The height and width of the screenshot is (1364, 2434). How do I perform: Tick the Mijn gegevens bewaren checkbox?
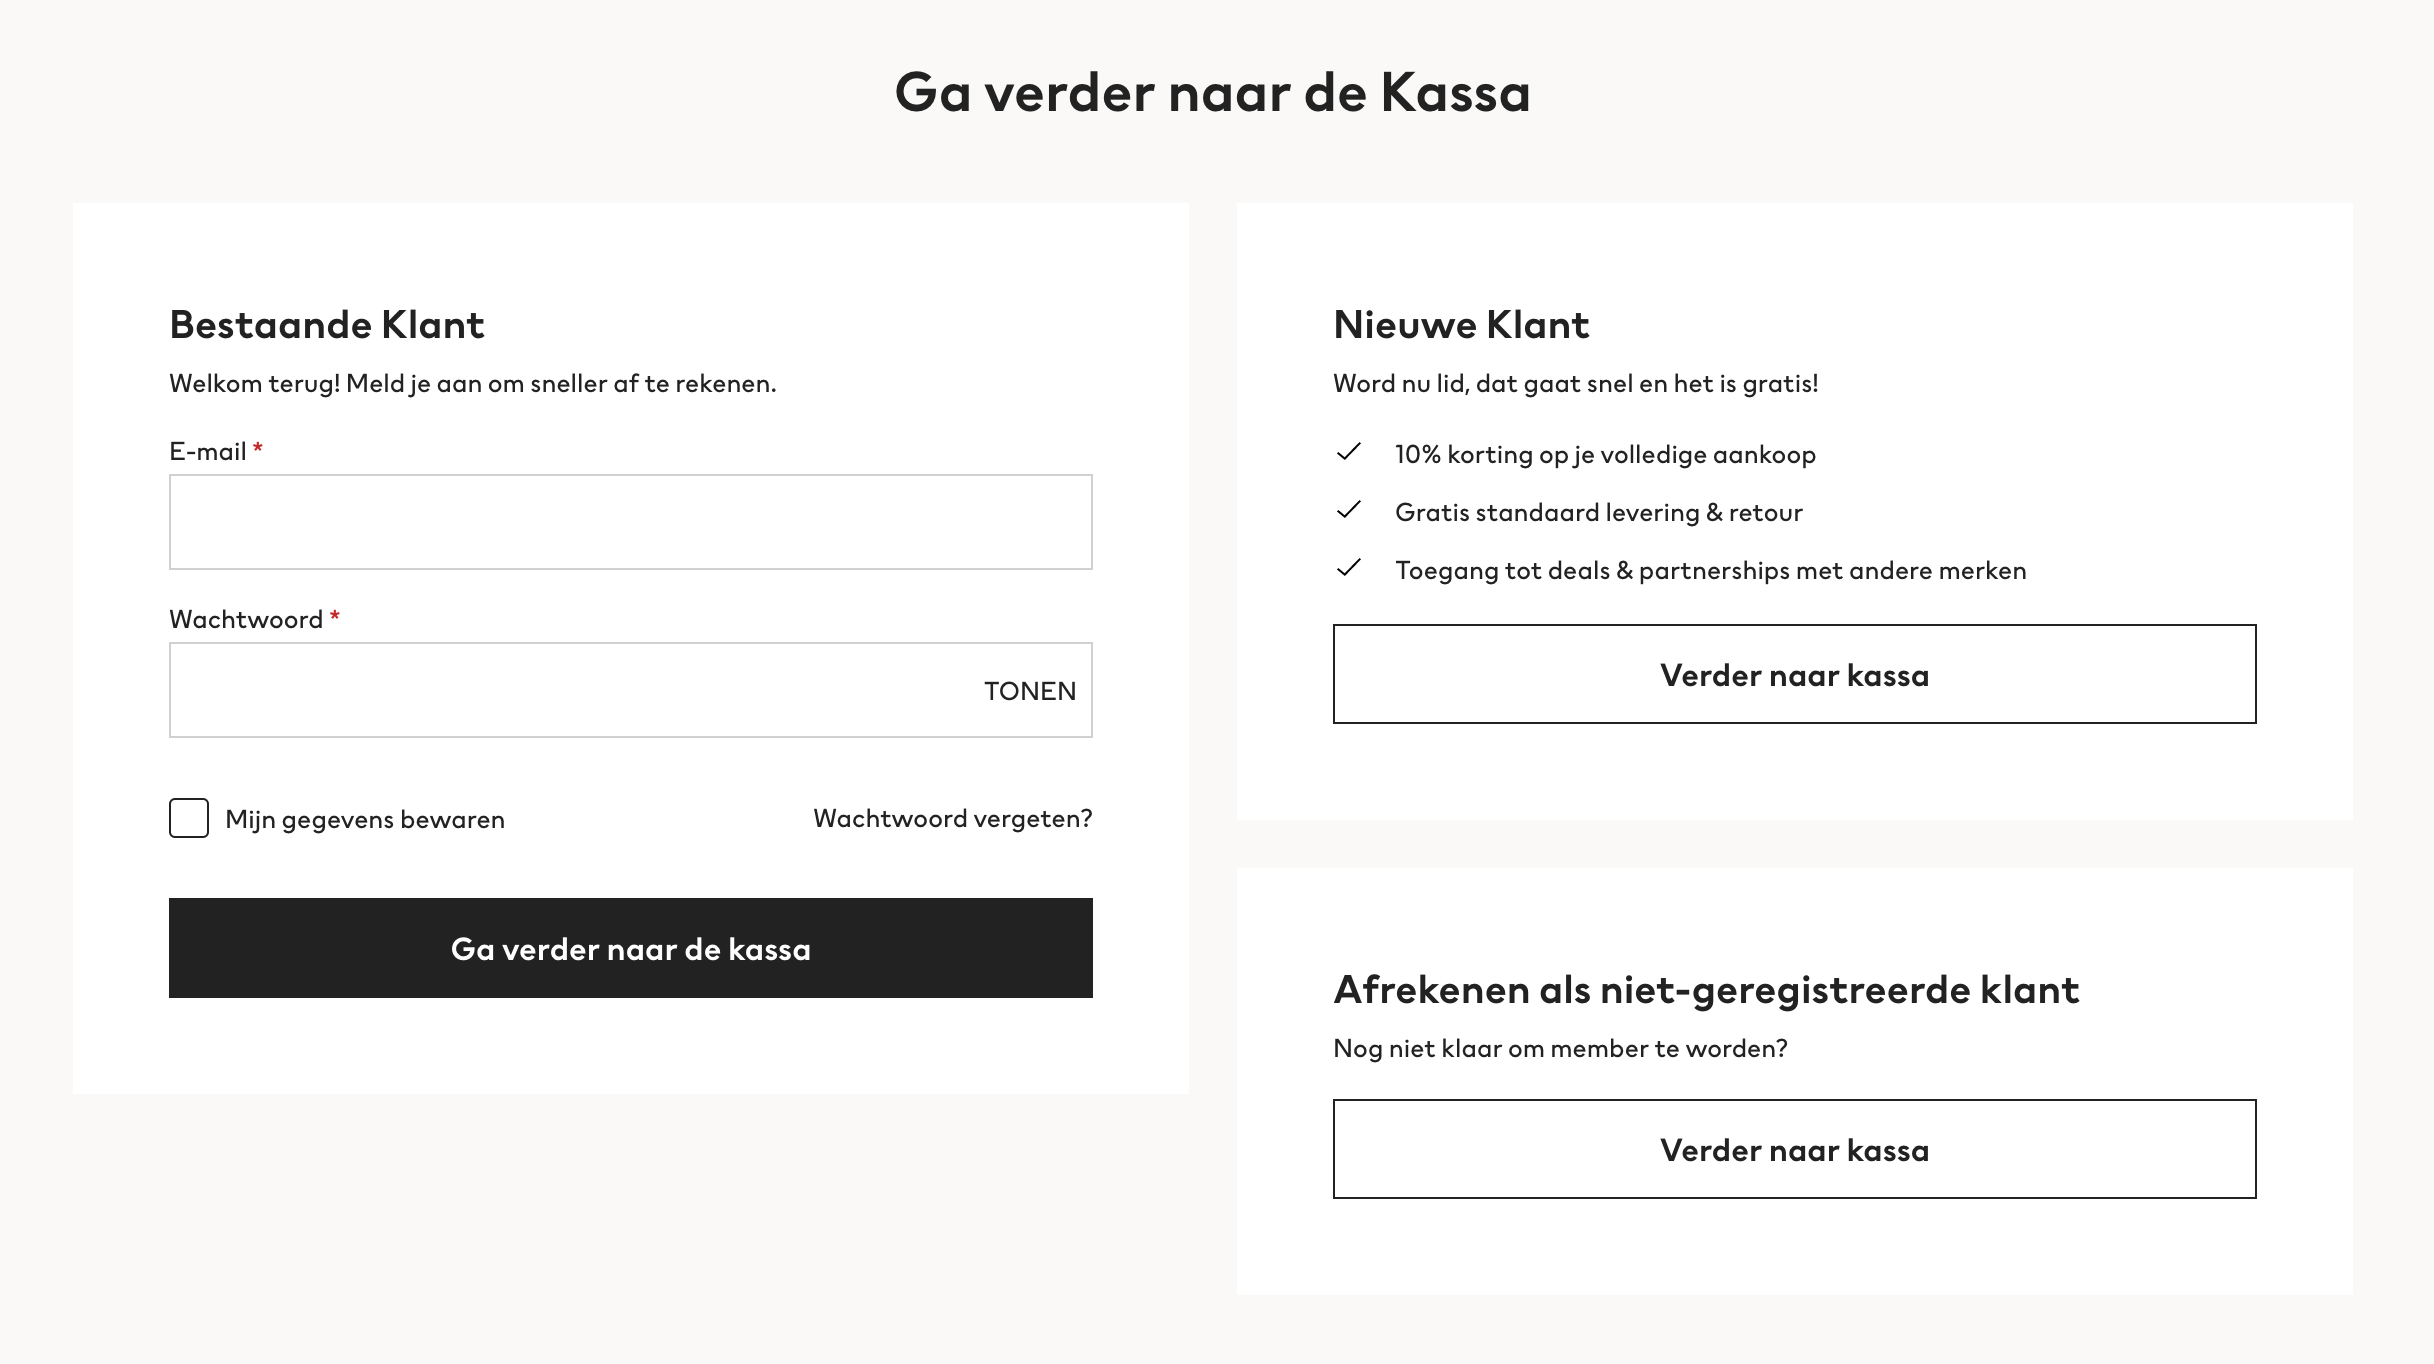(x=189, y=818)
